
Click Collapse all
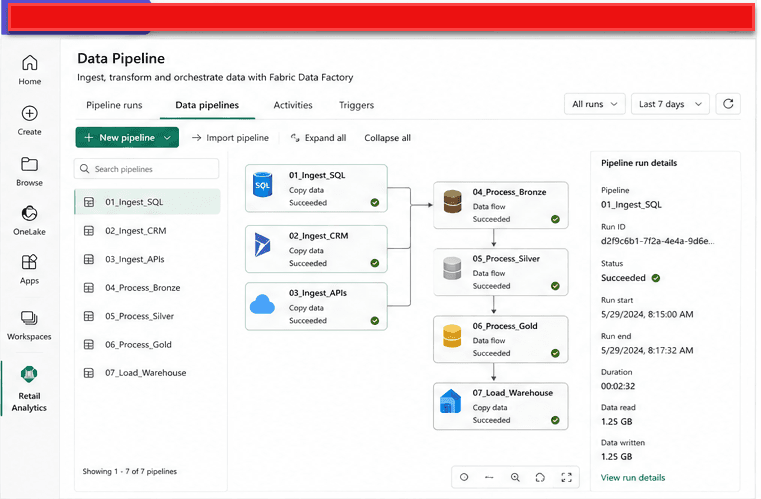(x=387, y=138)
